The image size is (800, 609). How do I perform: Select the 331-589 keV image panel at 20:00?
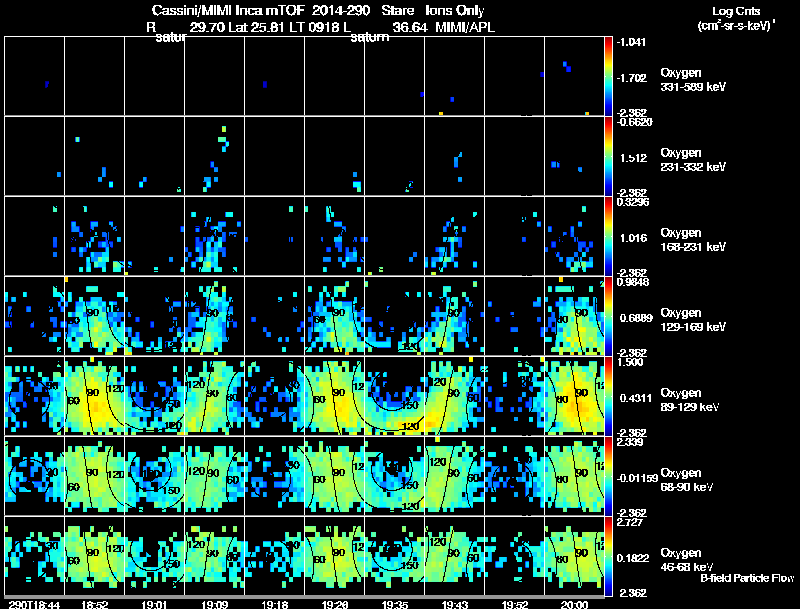(x=574, y=76)
